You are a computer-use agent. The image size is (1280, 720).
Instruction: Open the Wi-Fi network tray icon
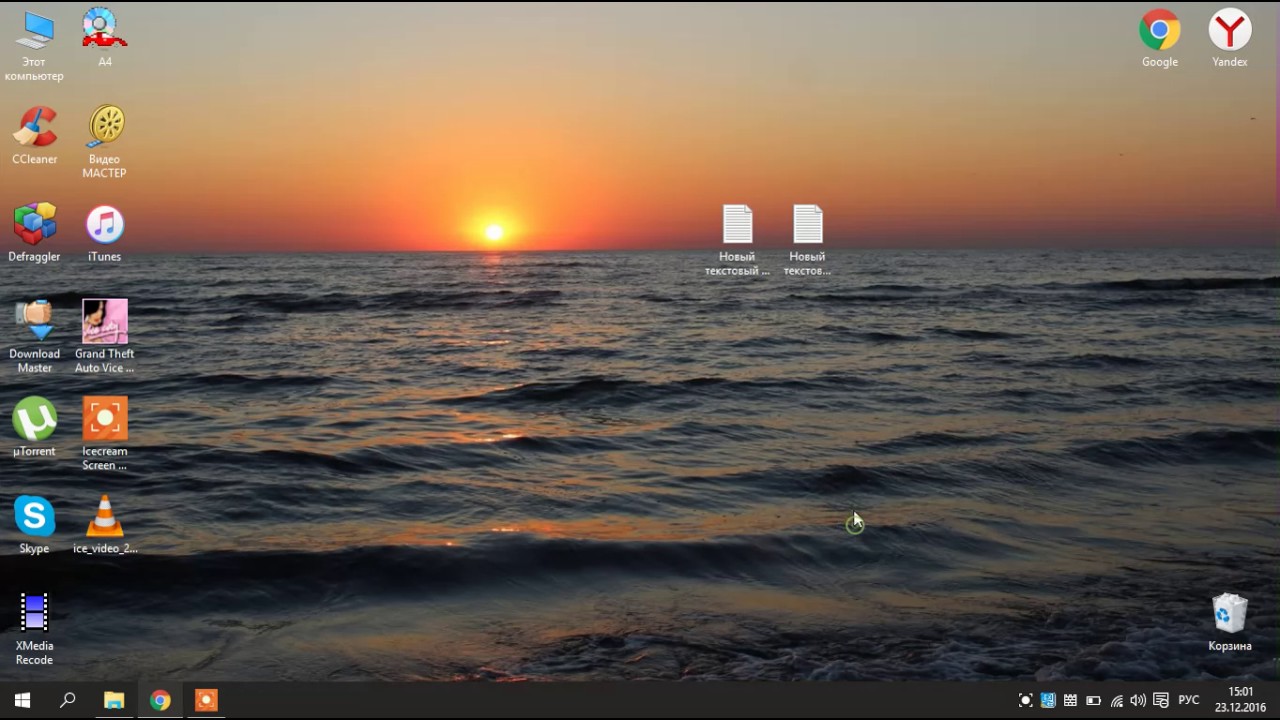tap(1116, 701)
